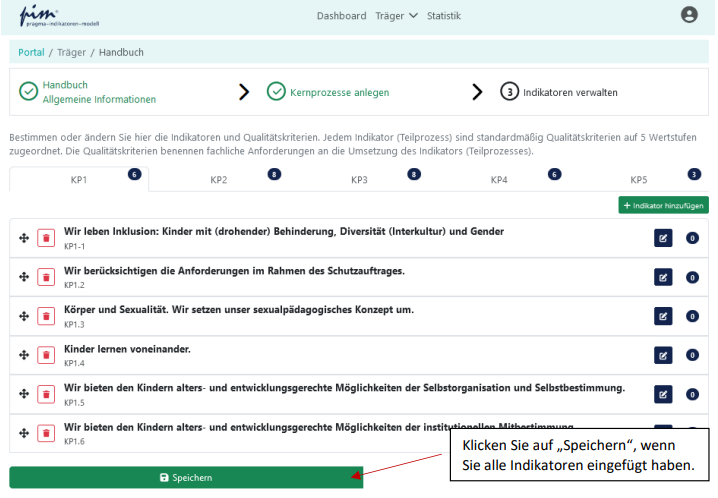Edit the KP1-1 Inklusion indicator
This screenshot has height=498, width=718.
coord(662,238)
